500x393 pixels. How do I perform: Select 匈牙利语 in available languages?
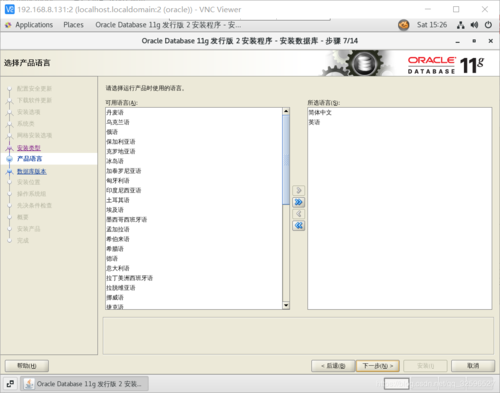click(x=194, y=180)
